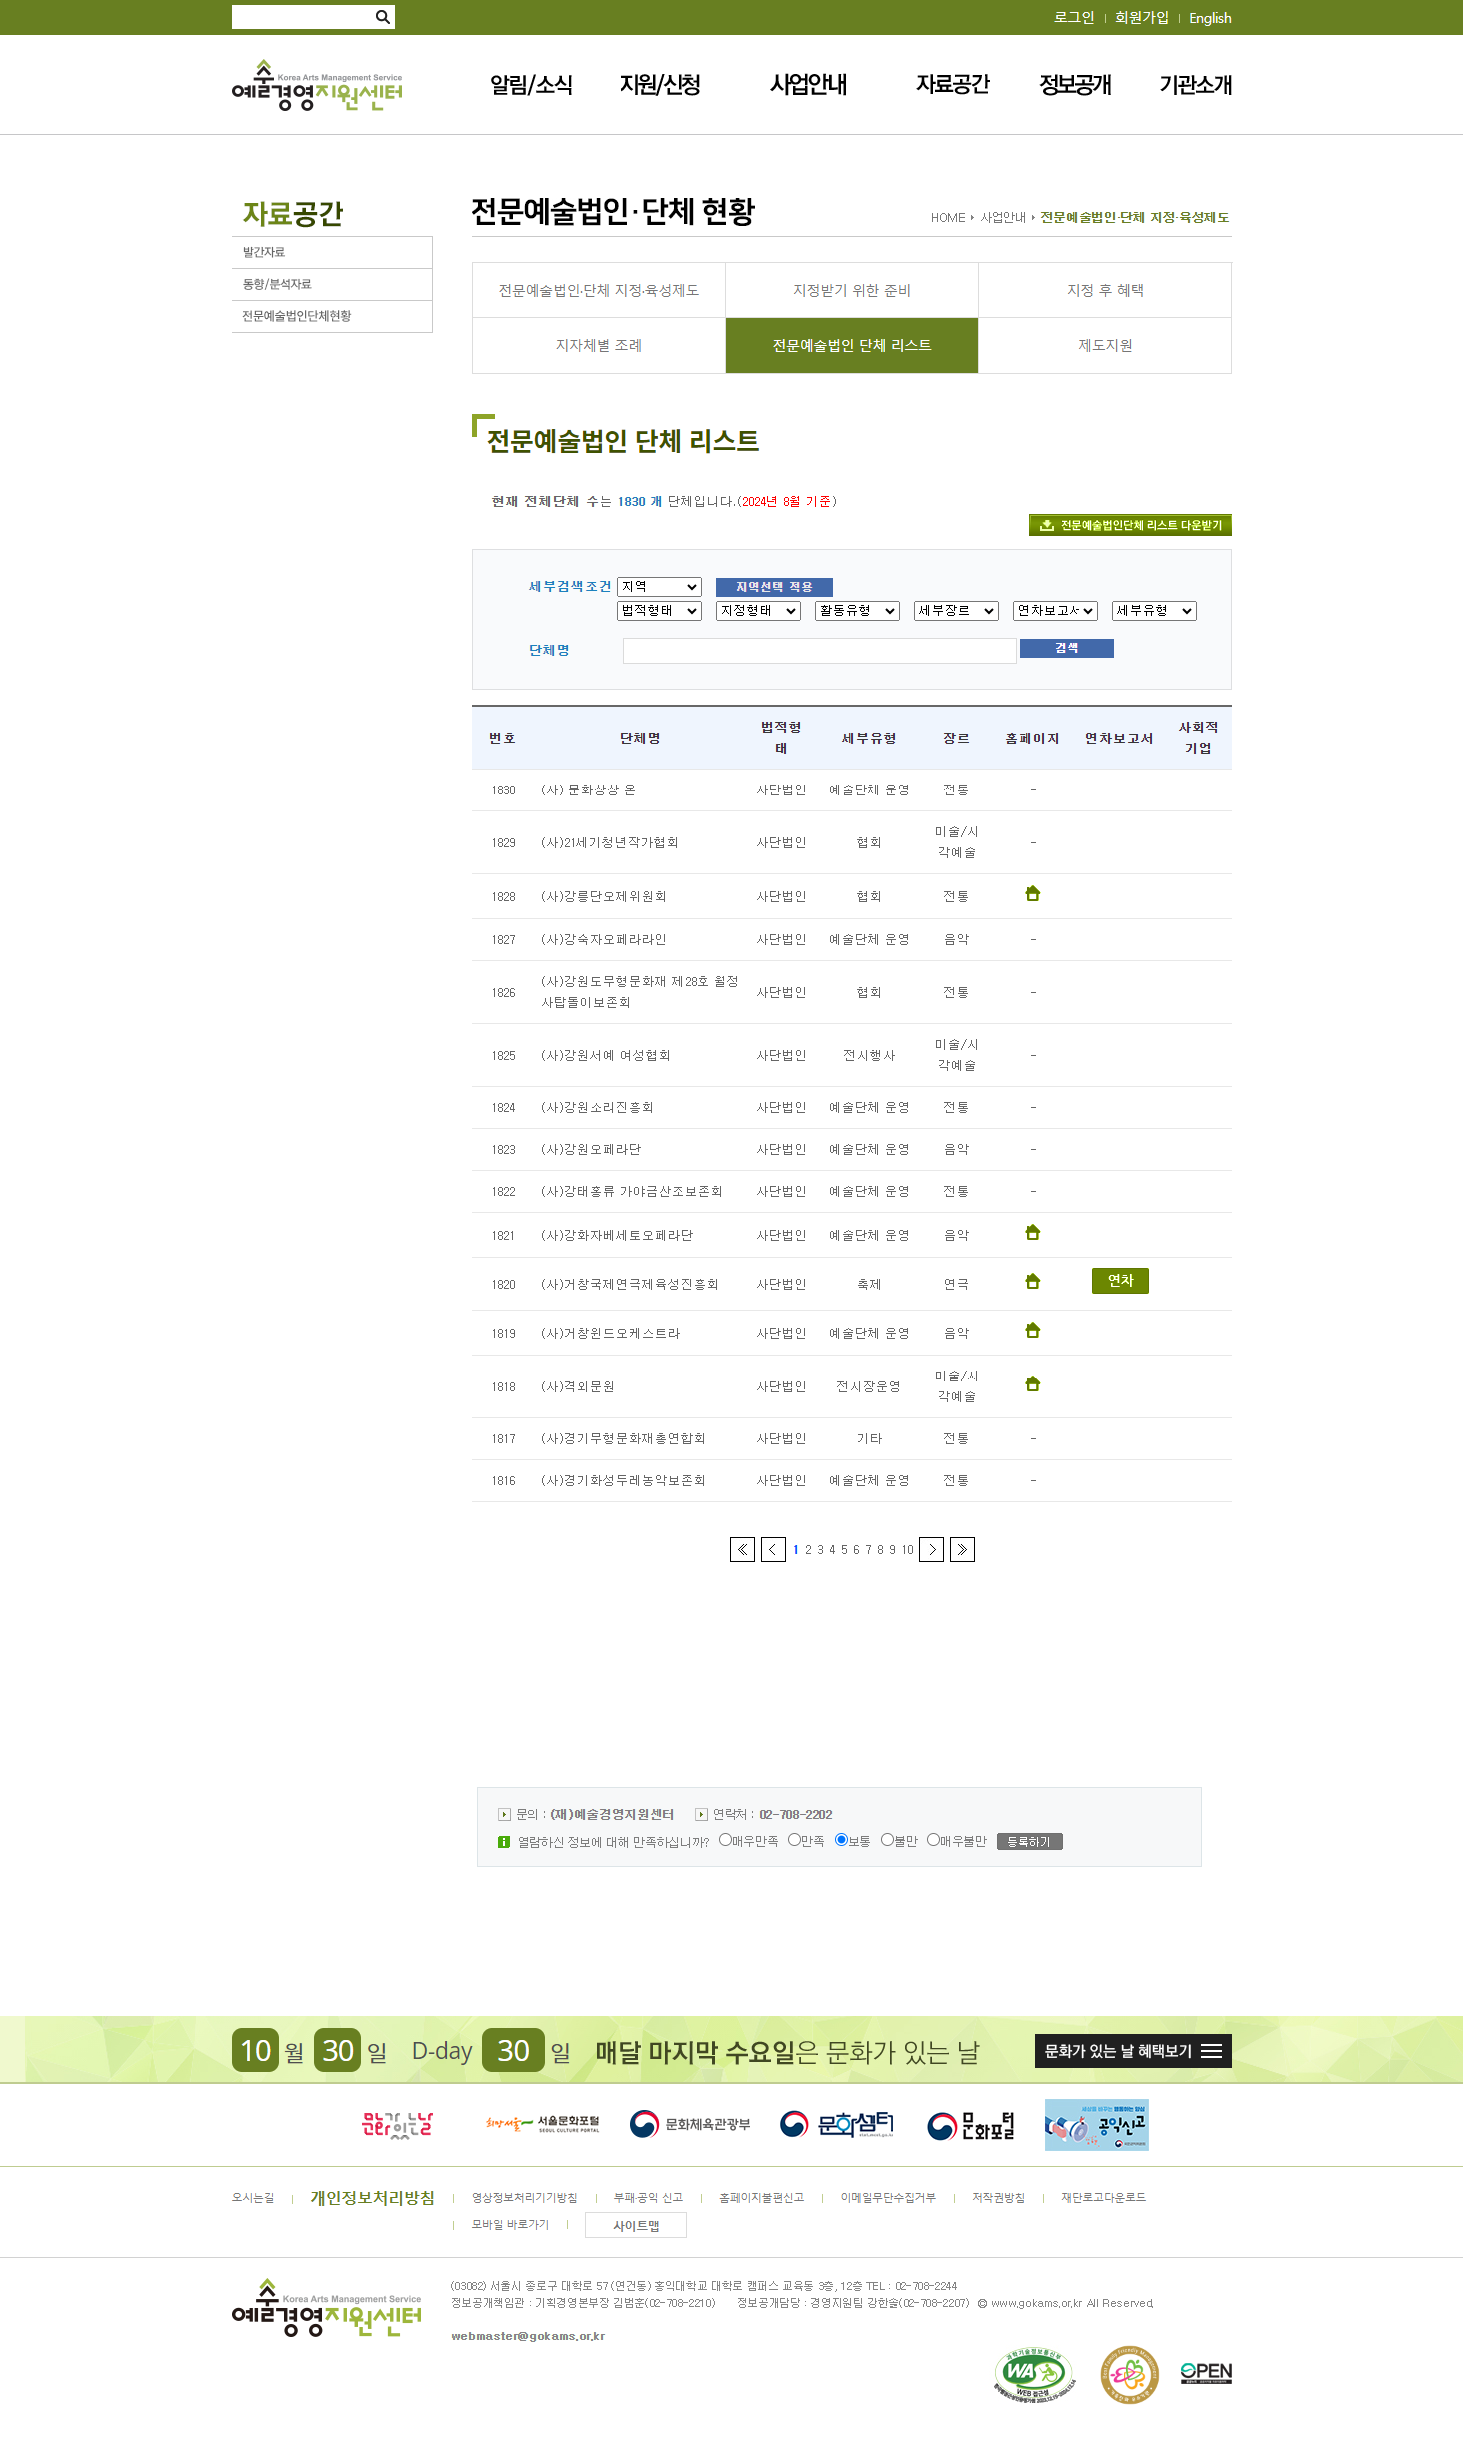Select the 불만 radio button
Screen dimensions: 1463x2458
(x=886, y=1839)
